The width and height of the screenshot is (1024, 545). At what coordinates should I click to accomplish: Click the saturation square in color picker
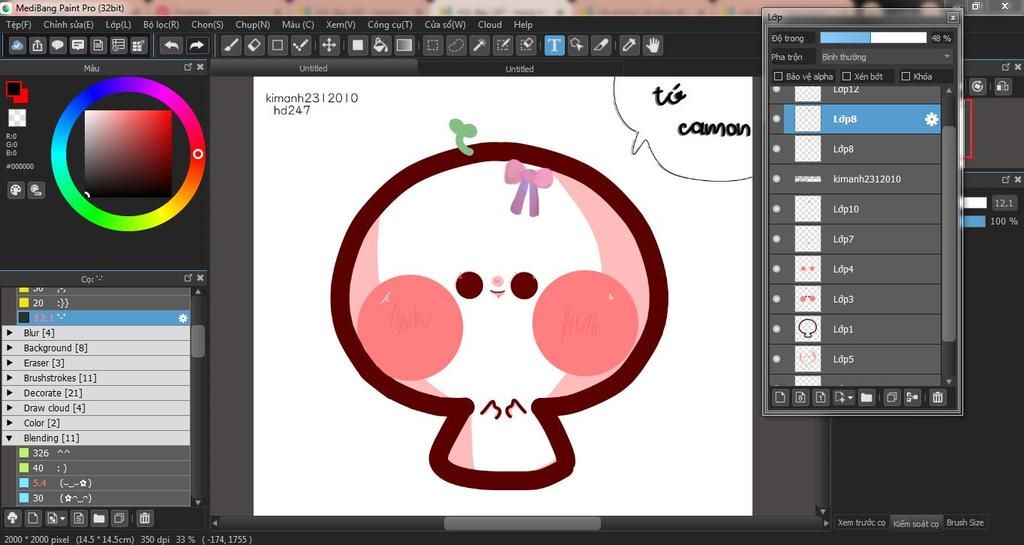tap(128, 153)
